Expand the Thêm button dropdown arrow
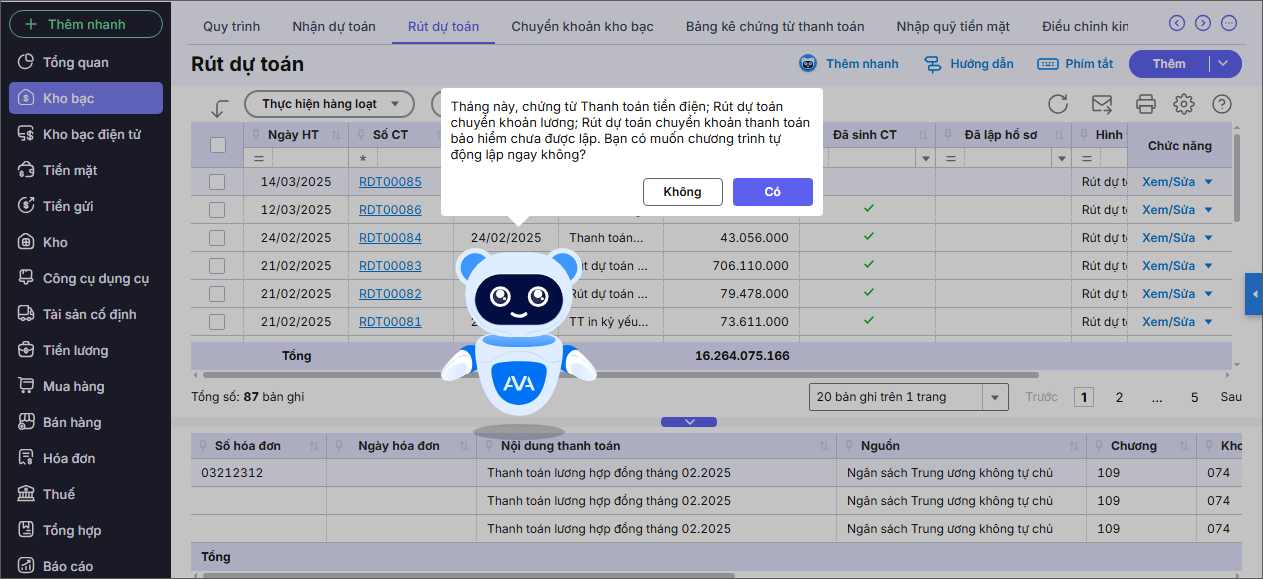This screenshot has height=579, width=1263. tap(1224, 64)
